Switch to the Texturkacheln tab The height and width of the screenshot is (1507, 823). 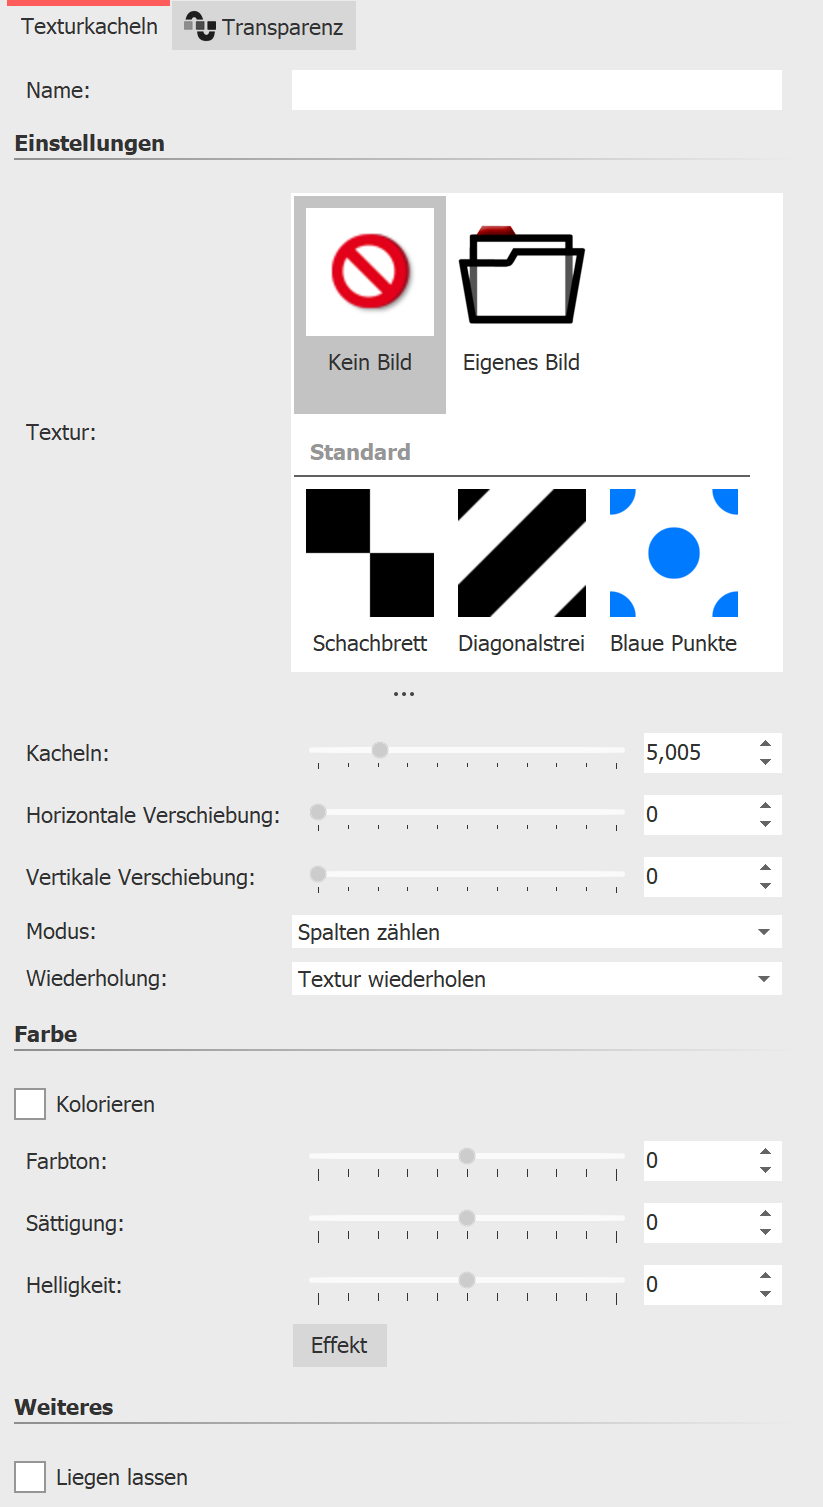(89, 26)
